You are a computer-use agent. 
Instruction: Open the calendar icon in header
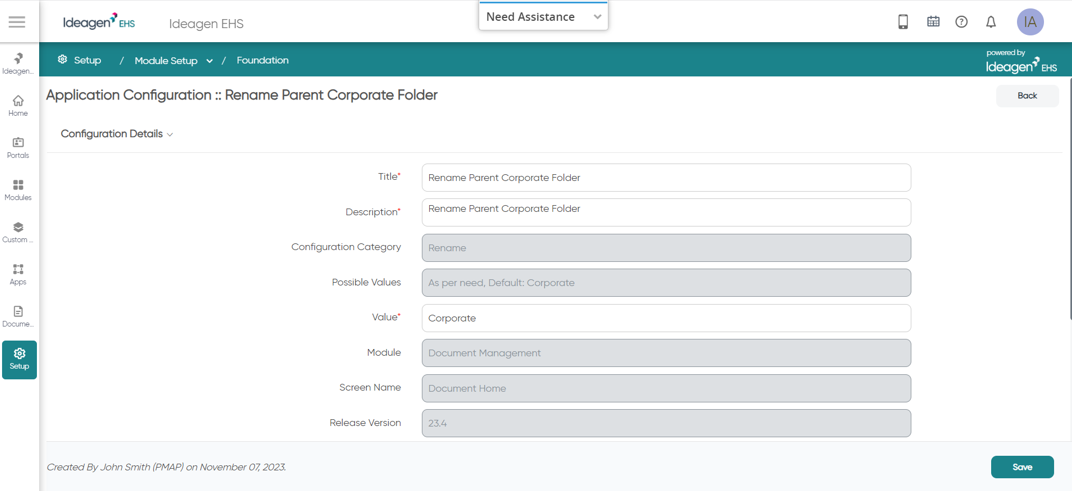(x=933, y=22)
